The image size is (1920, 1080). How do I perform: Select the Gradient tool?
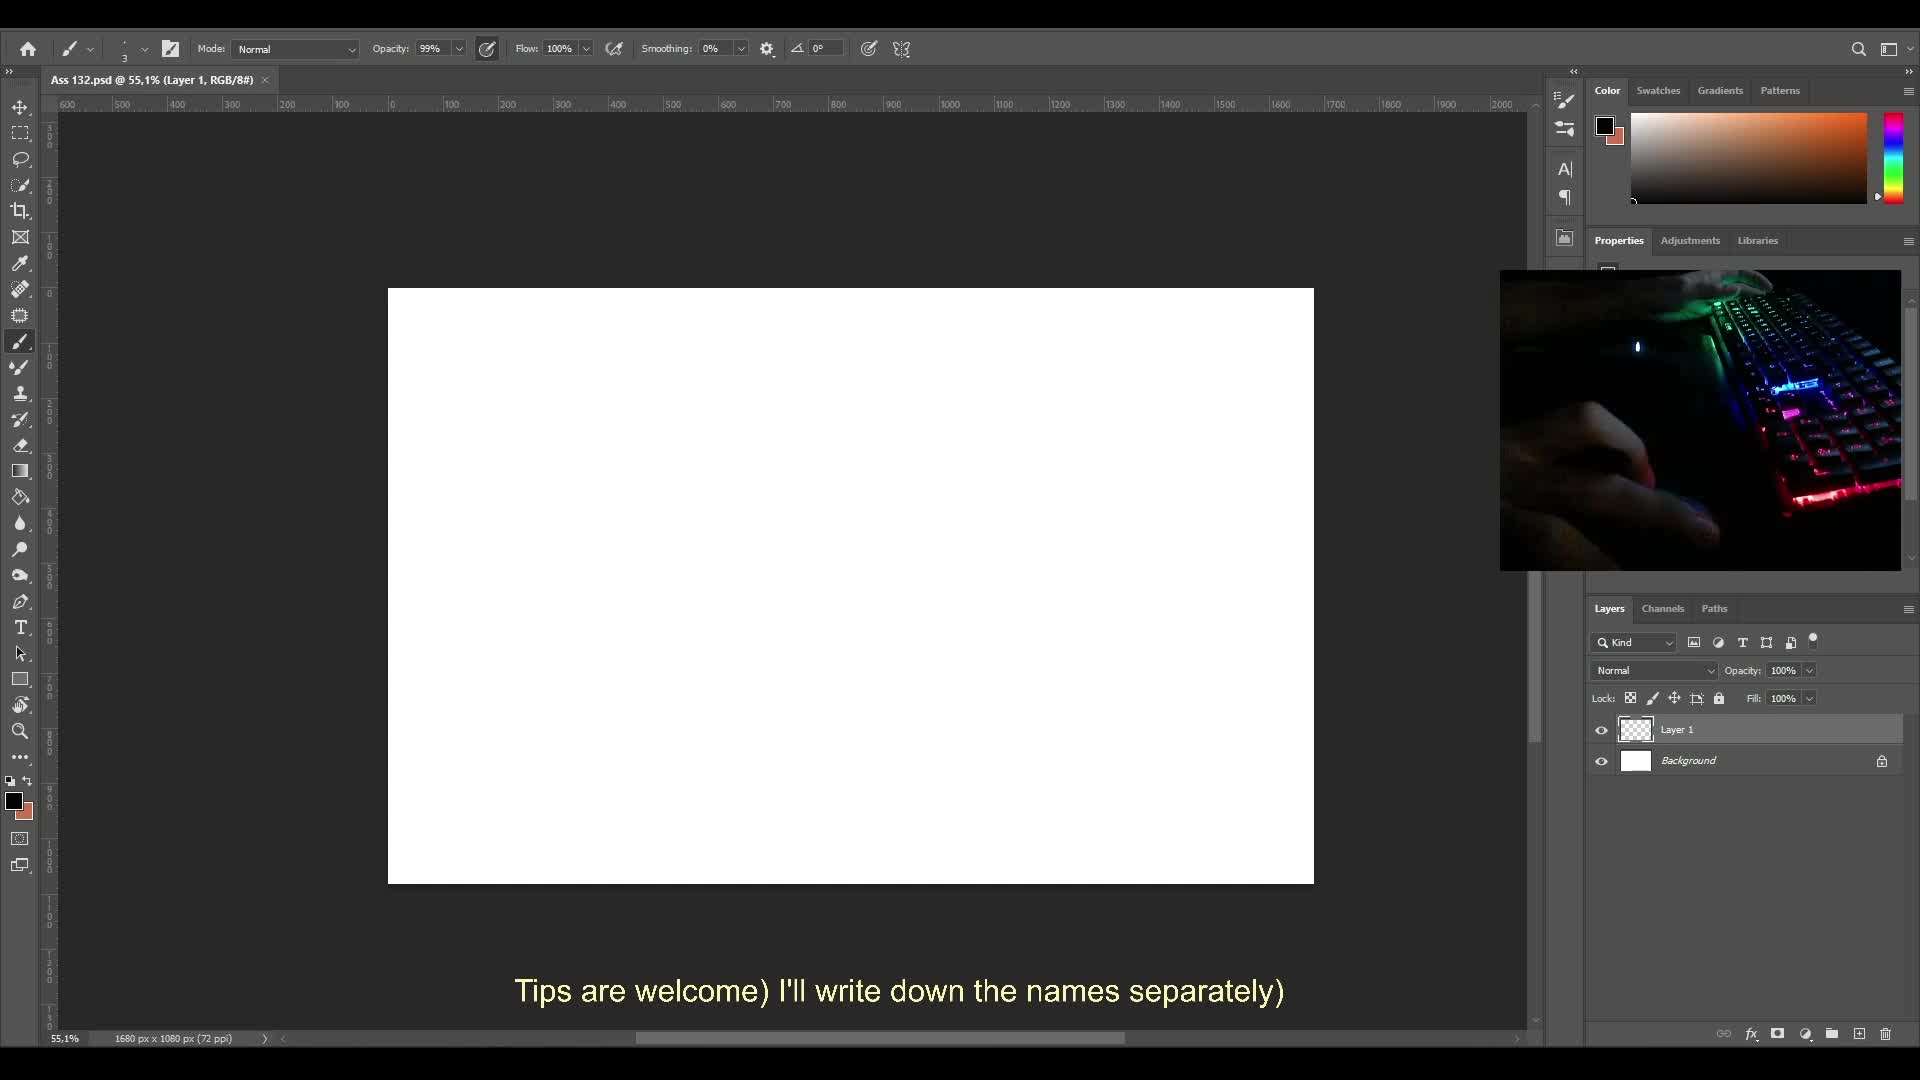(x=20, y=471)
